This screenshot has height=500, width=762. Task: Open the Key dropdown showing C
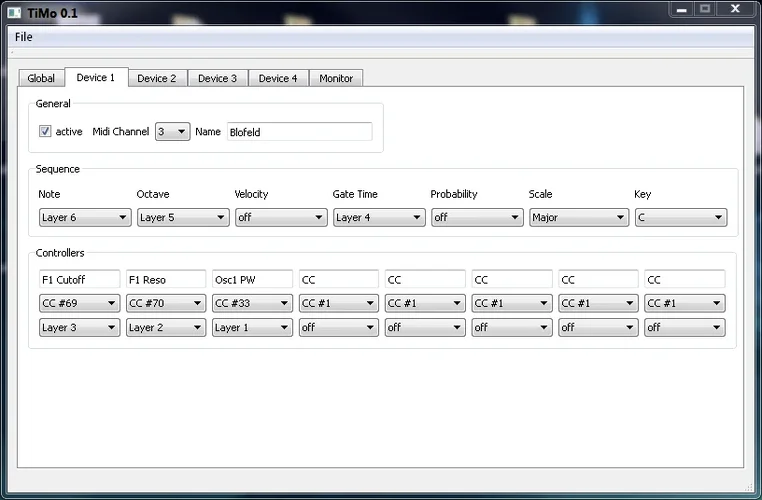[x=681, y=217]
